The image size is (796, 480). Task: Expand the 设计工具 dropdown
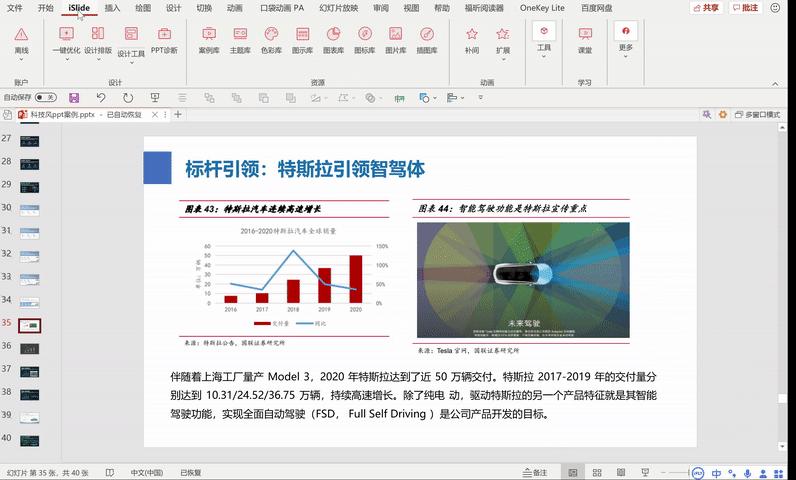[131, 62]
